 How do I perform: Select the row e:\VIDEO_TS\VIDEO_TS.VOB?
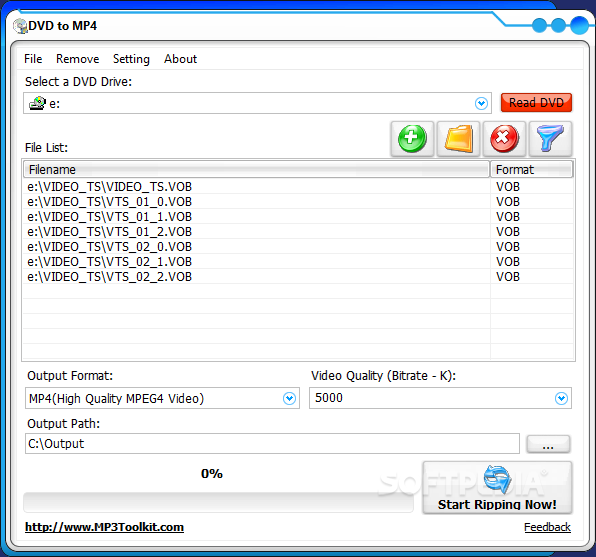coord(298,187)
